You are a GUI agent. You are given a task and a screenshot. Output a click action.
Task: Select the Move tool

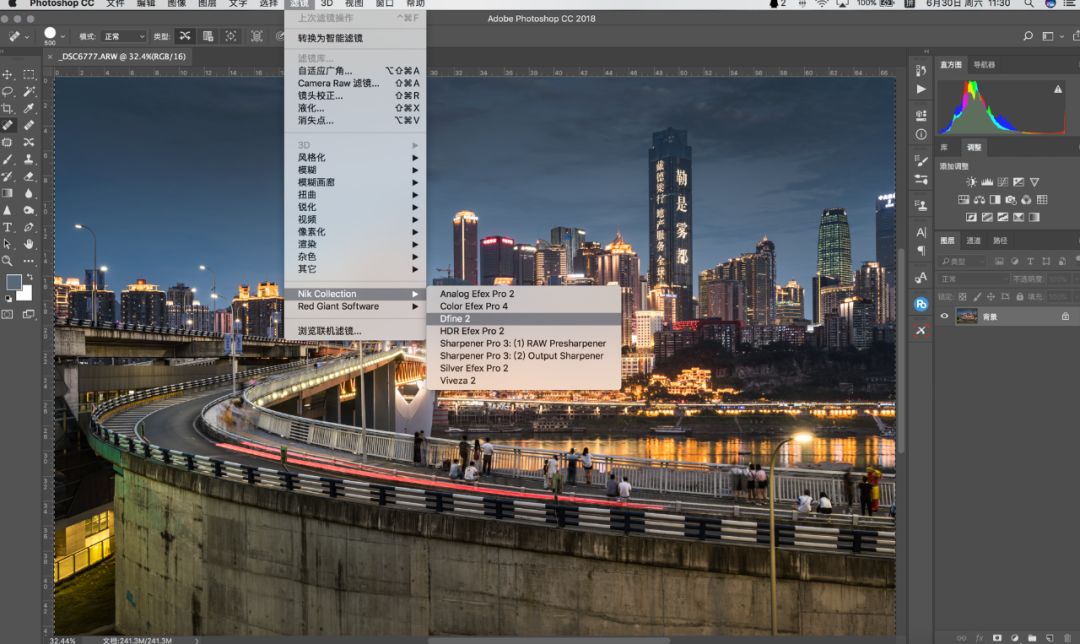pyautogui.click(x=8, y=74)
